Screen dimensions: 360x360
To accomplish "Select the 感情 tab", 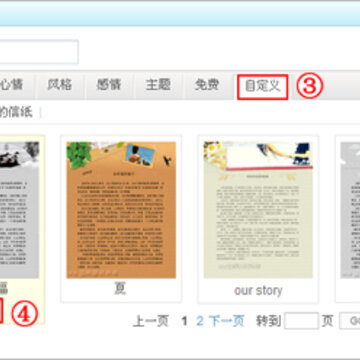I will [x=109, y=85].
